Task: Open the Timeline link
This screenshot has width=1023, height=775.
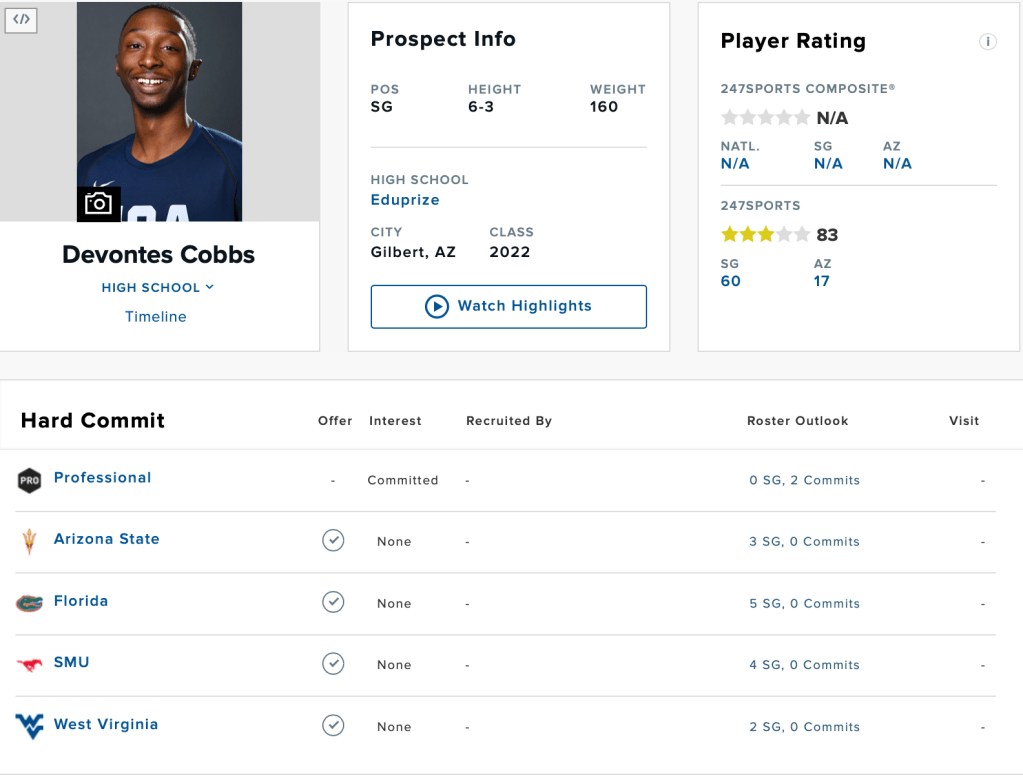Action: (156, 317)
